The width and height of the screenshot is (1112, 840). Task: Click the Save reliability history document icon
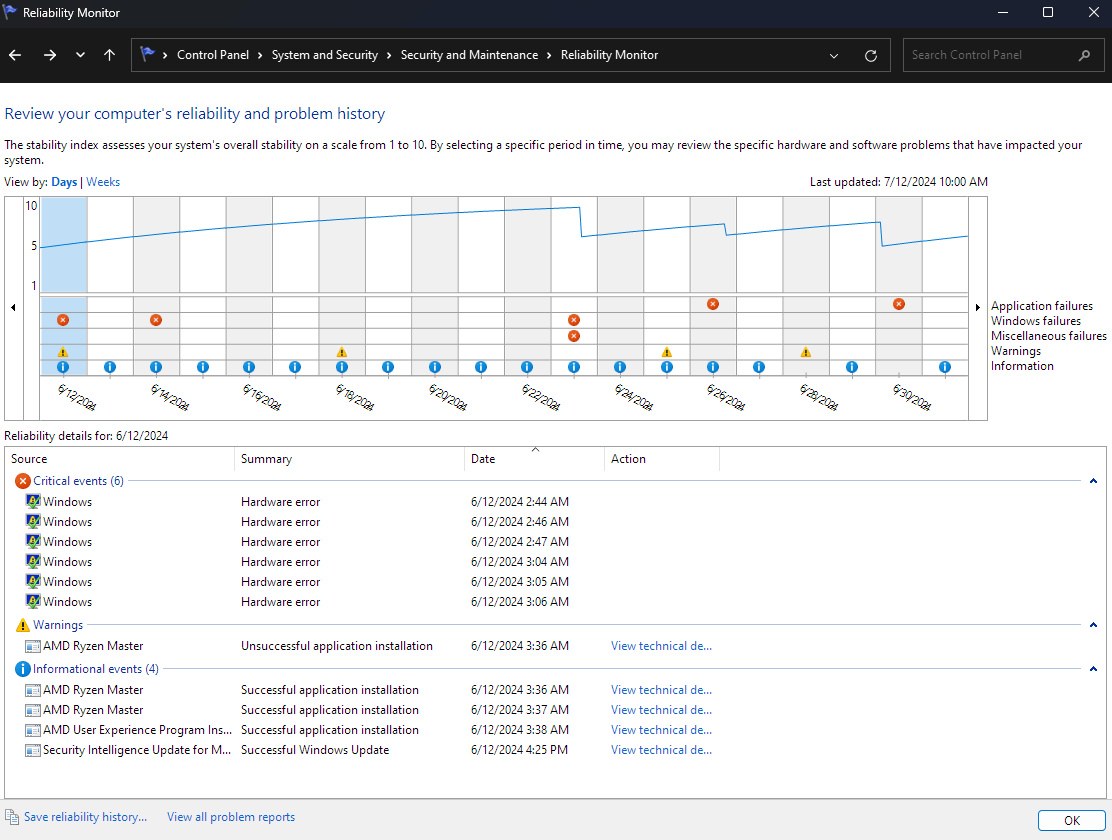[11, 817]
